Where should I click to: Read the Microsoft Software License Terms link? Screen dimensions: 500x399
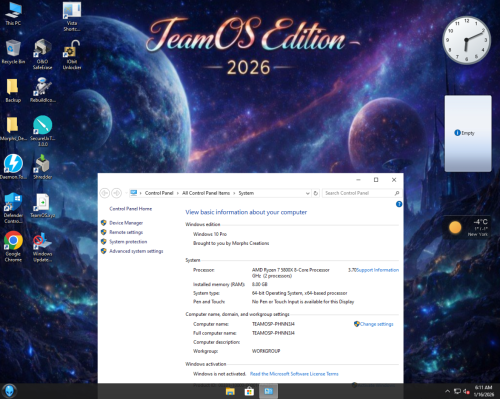[294, 374]
